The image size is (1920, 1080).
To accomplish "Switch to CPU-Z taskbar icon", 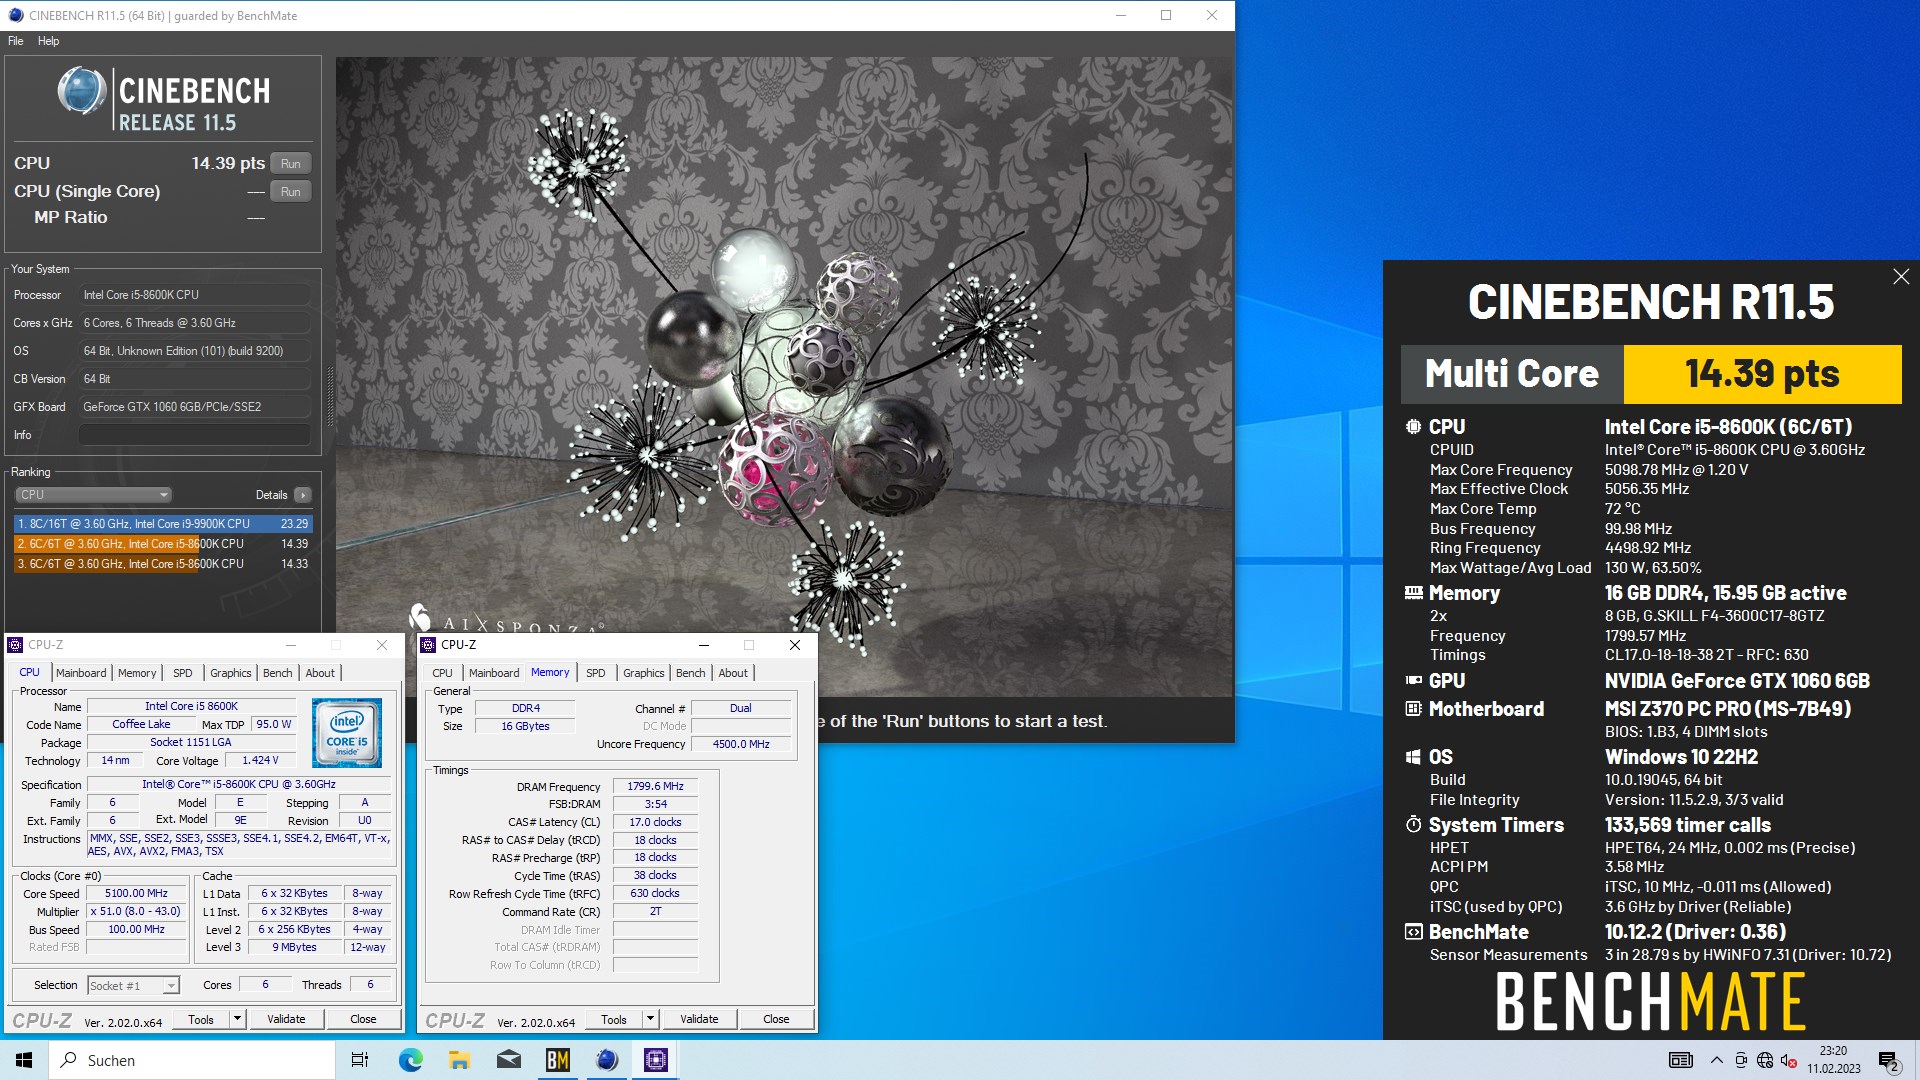I will [x=656, y=1060].
